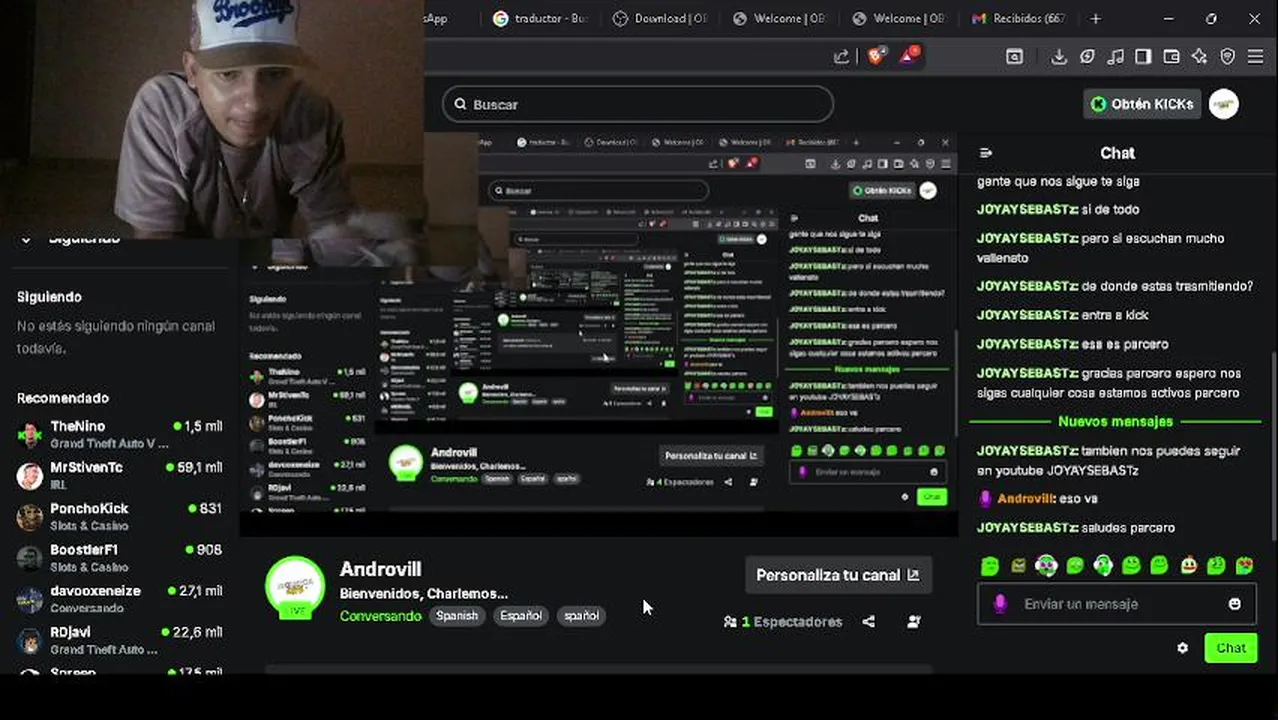1278x720 pixels.
Task: Click the music note playlist icon
Action: click(1116, 57)
